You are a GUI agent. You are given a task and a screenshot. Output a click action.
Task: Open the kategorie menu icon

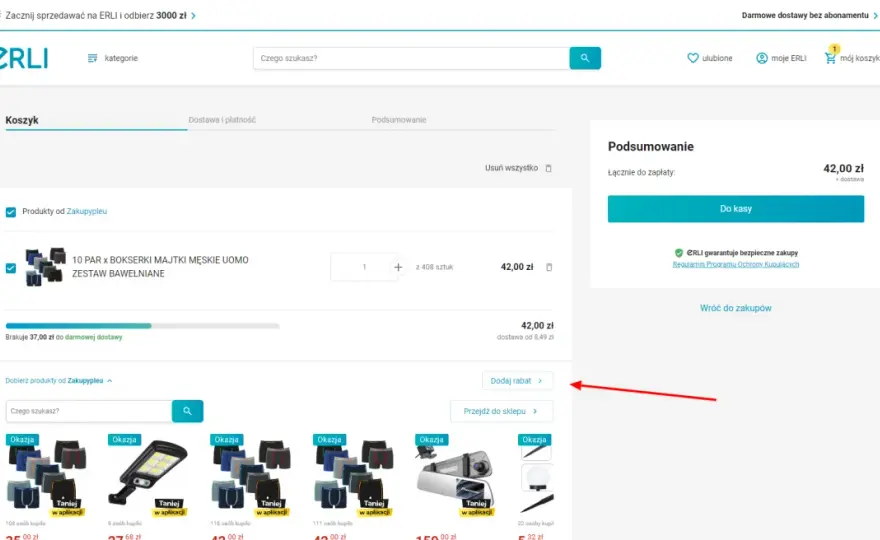[93, 58]
